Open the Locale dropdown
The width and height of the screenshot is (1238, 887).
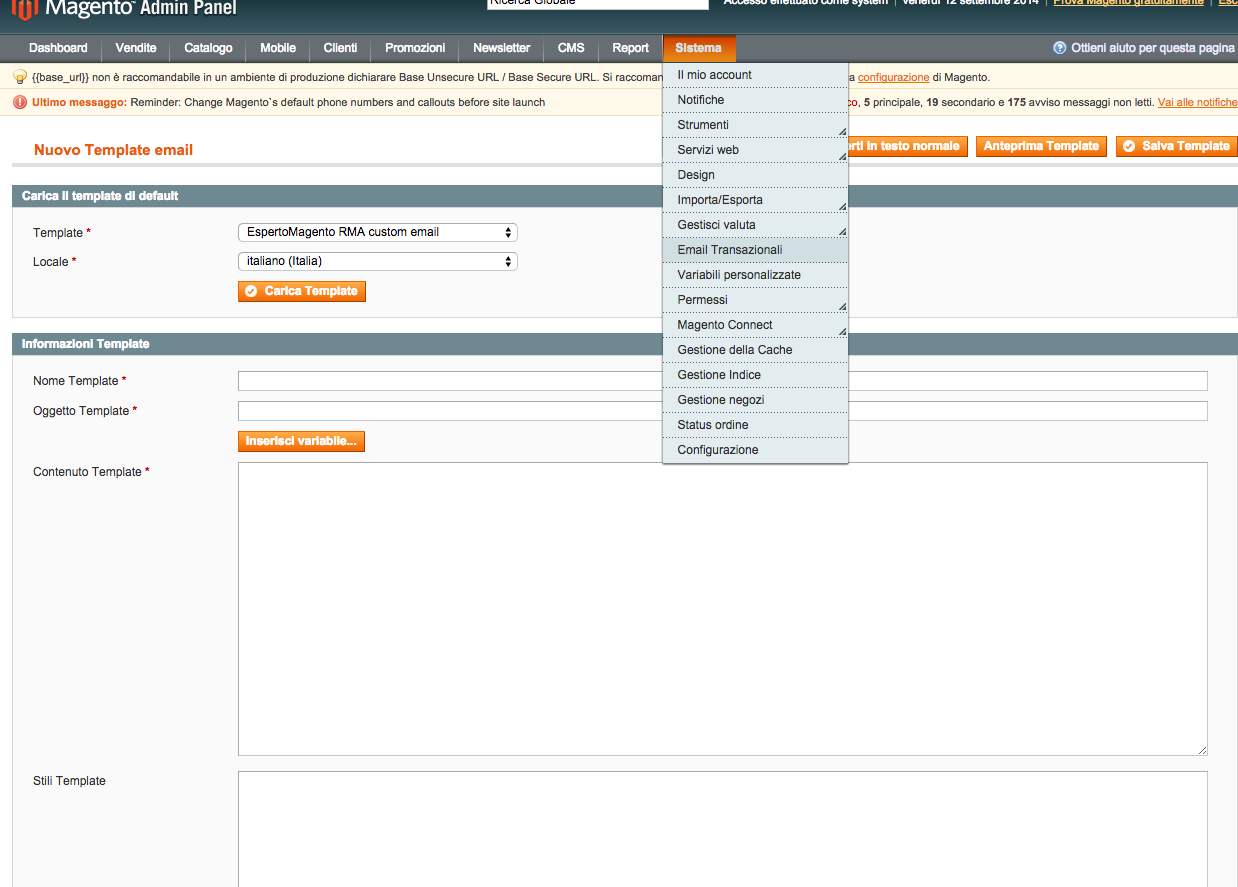pos(378,261)
